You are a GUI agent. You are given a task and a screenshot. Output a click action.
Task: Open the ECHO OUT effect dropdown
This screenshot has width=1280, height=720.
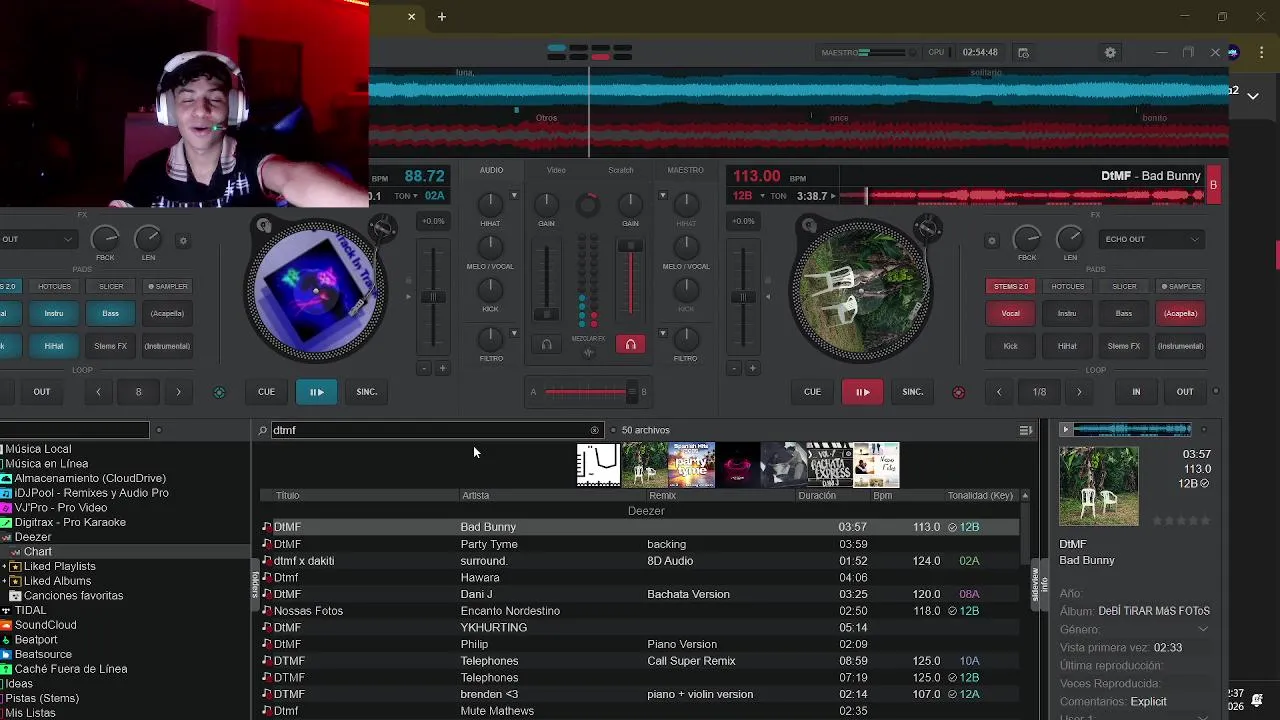pyautogui.click(x=1151, y=239)
